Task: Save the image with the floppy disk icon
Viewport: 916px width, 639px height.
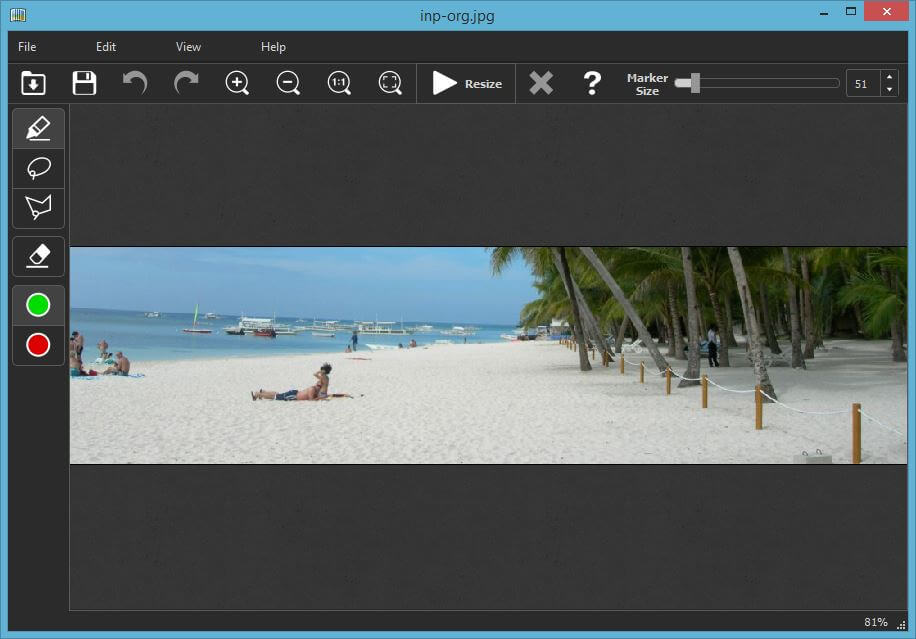Action: coord(85,83)
